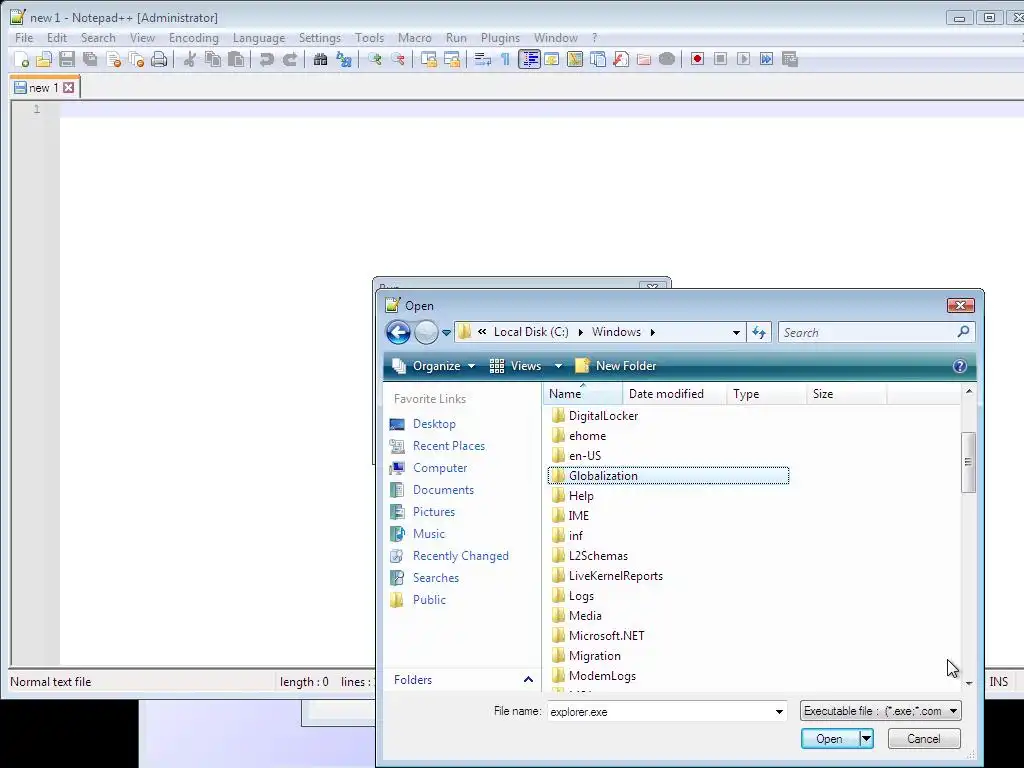The height and width of the screenshot is (768, 1024).
Task: Go back in the Open dialog
Action: pyautogui.click(x=398, y=332)
